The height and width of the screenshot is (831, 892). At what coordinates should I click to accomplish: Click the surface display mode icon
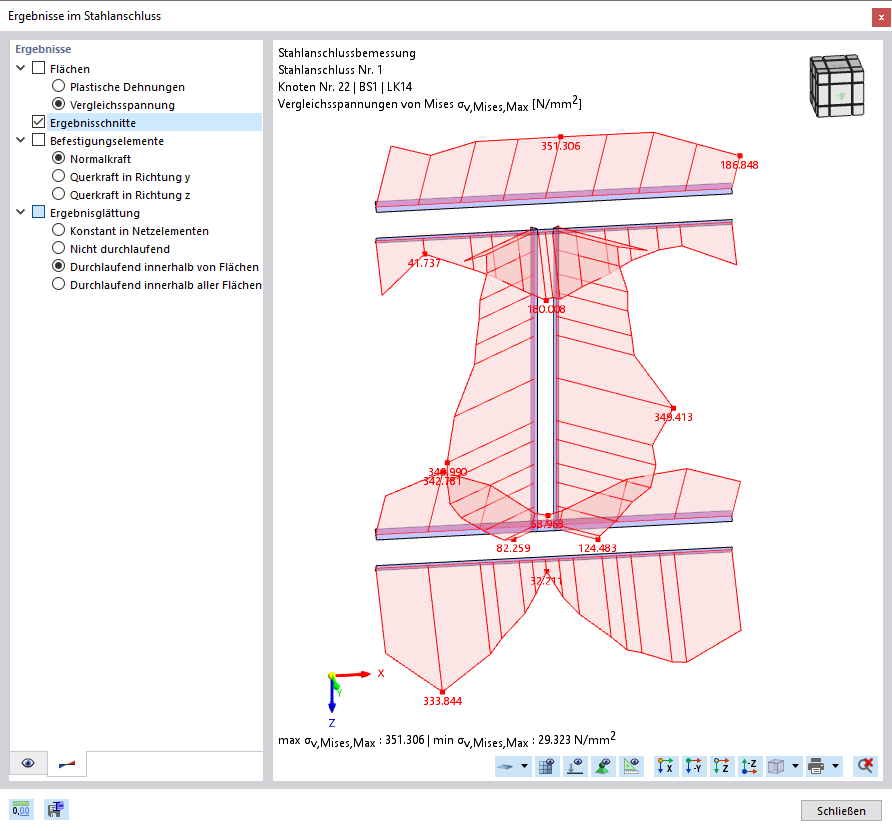(x=505, y=766)
